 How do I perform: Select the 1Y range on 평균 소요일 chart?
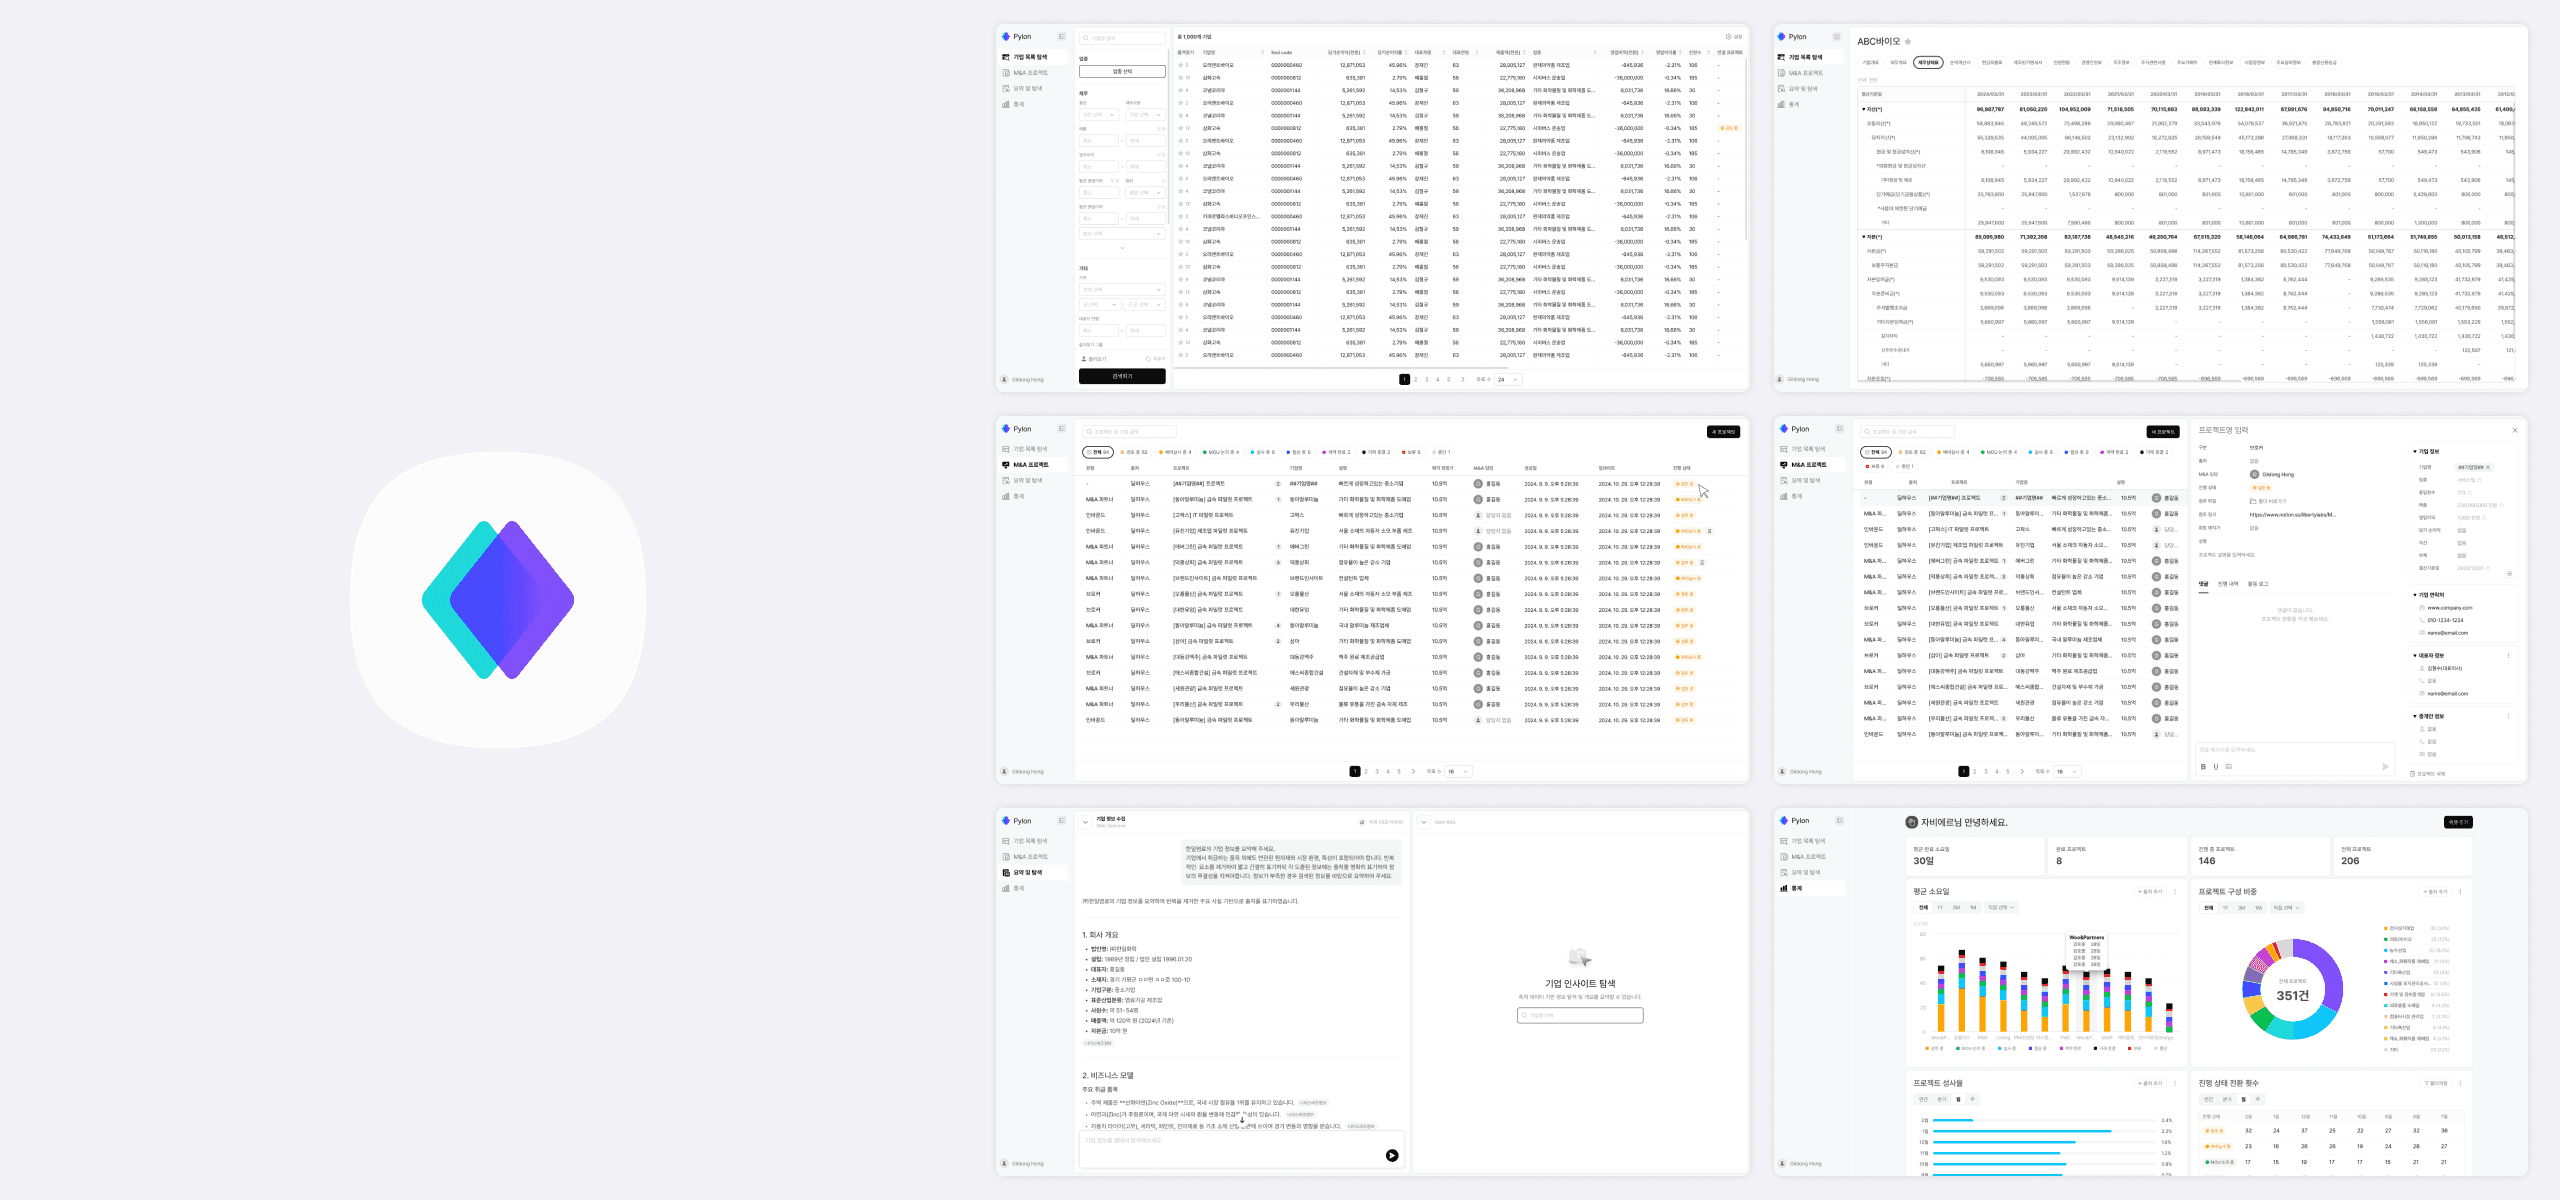pos(1940,908)
